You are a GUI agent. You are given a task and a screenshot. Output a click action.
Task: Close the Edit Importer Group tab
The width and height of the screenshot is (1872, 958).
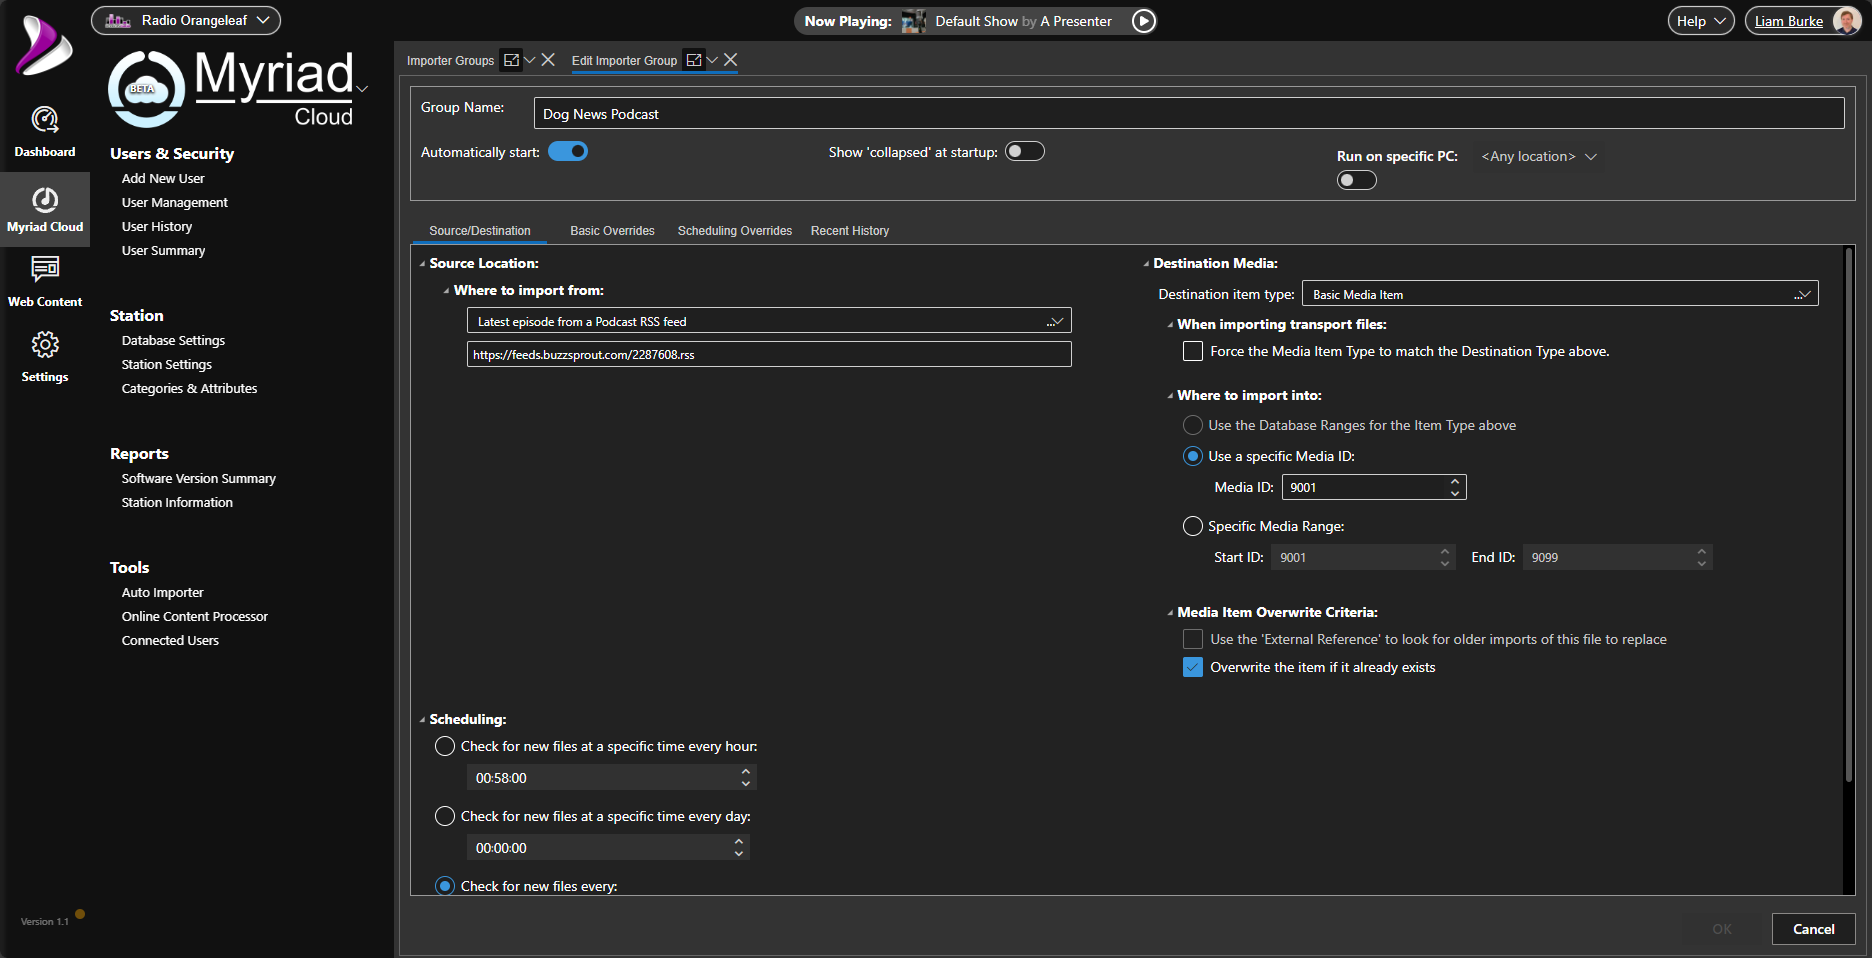tap(731, 60)
